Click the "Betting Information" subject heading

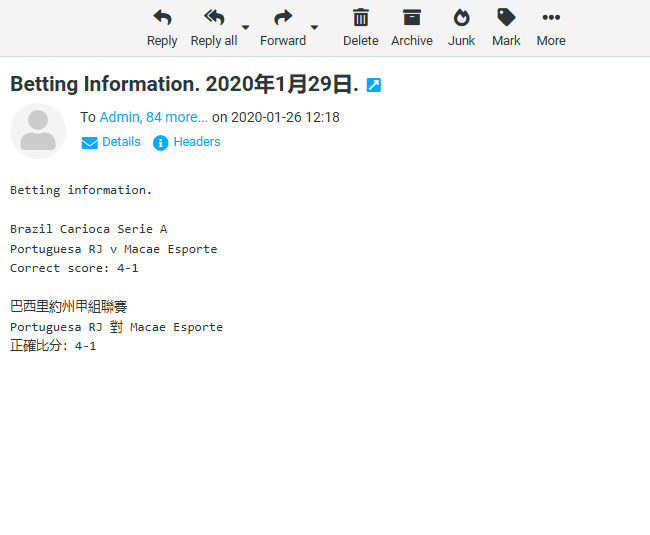[x=184, y=85]
